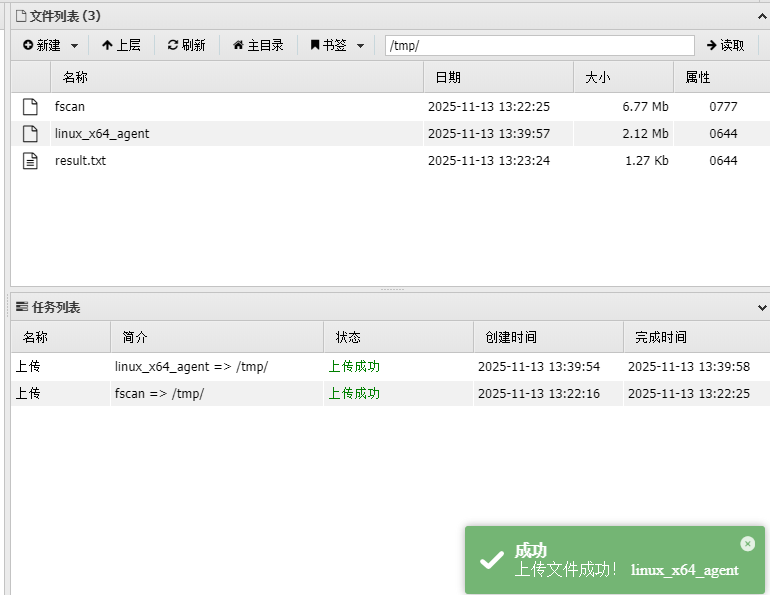Sort files by 名称 column header
770x595 pixels.
[x=75, y=77]
